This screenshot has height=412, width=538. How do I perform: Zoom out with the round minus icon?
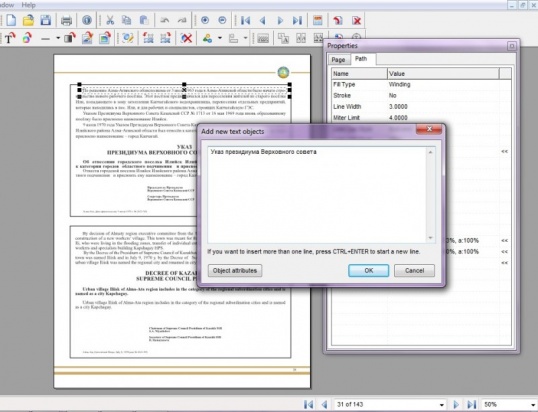[222, 20]
